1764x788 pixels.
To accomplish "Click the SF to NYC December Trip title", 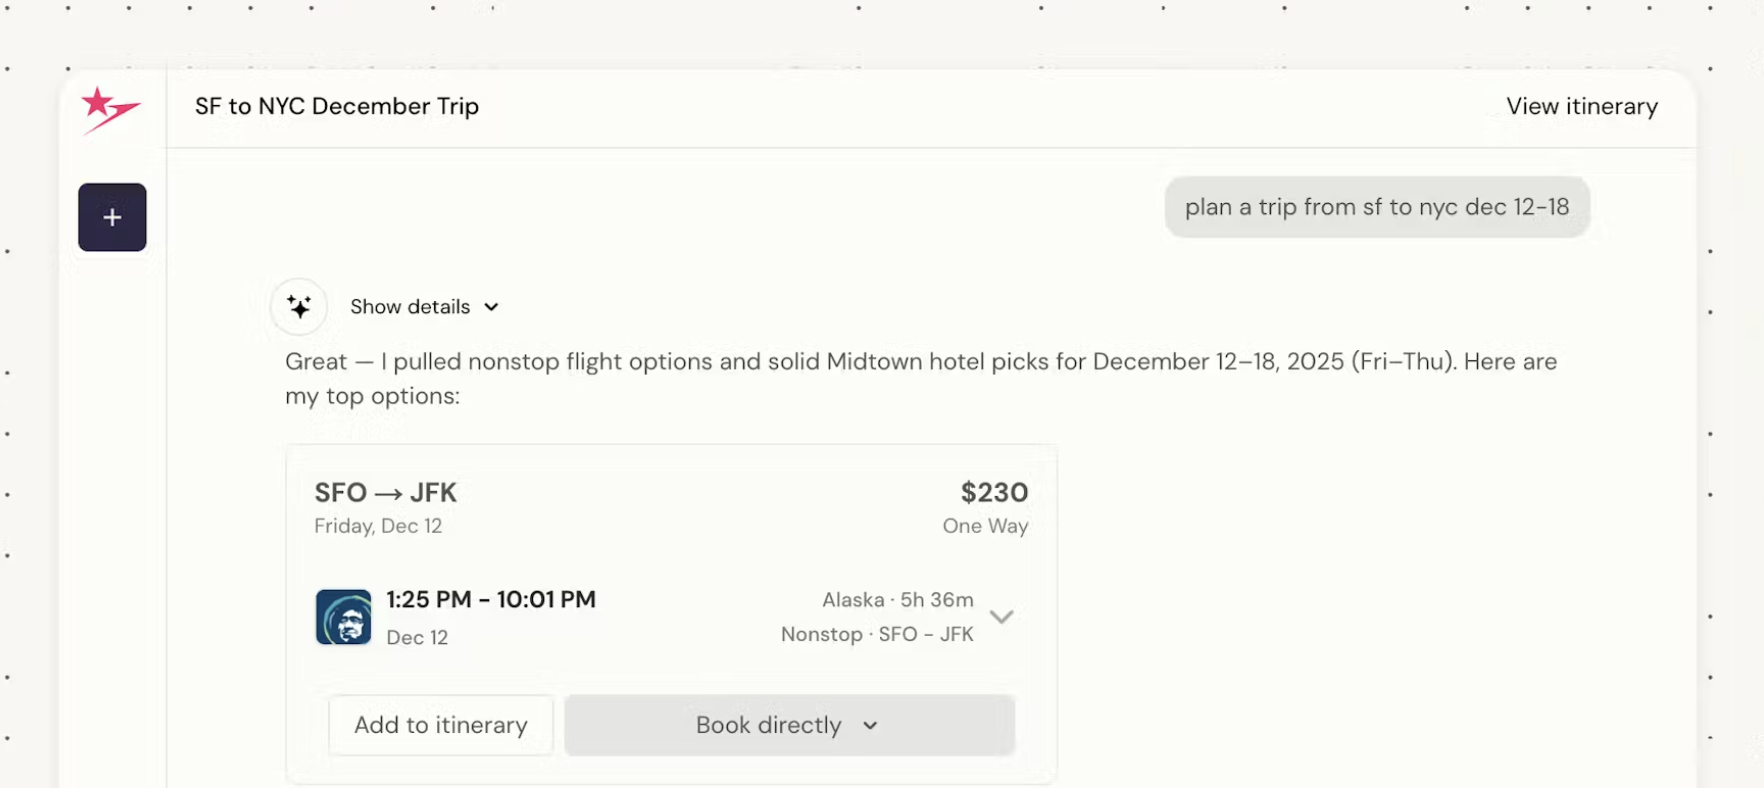I will click(x=336, y=106).
